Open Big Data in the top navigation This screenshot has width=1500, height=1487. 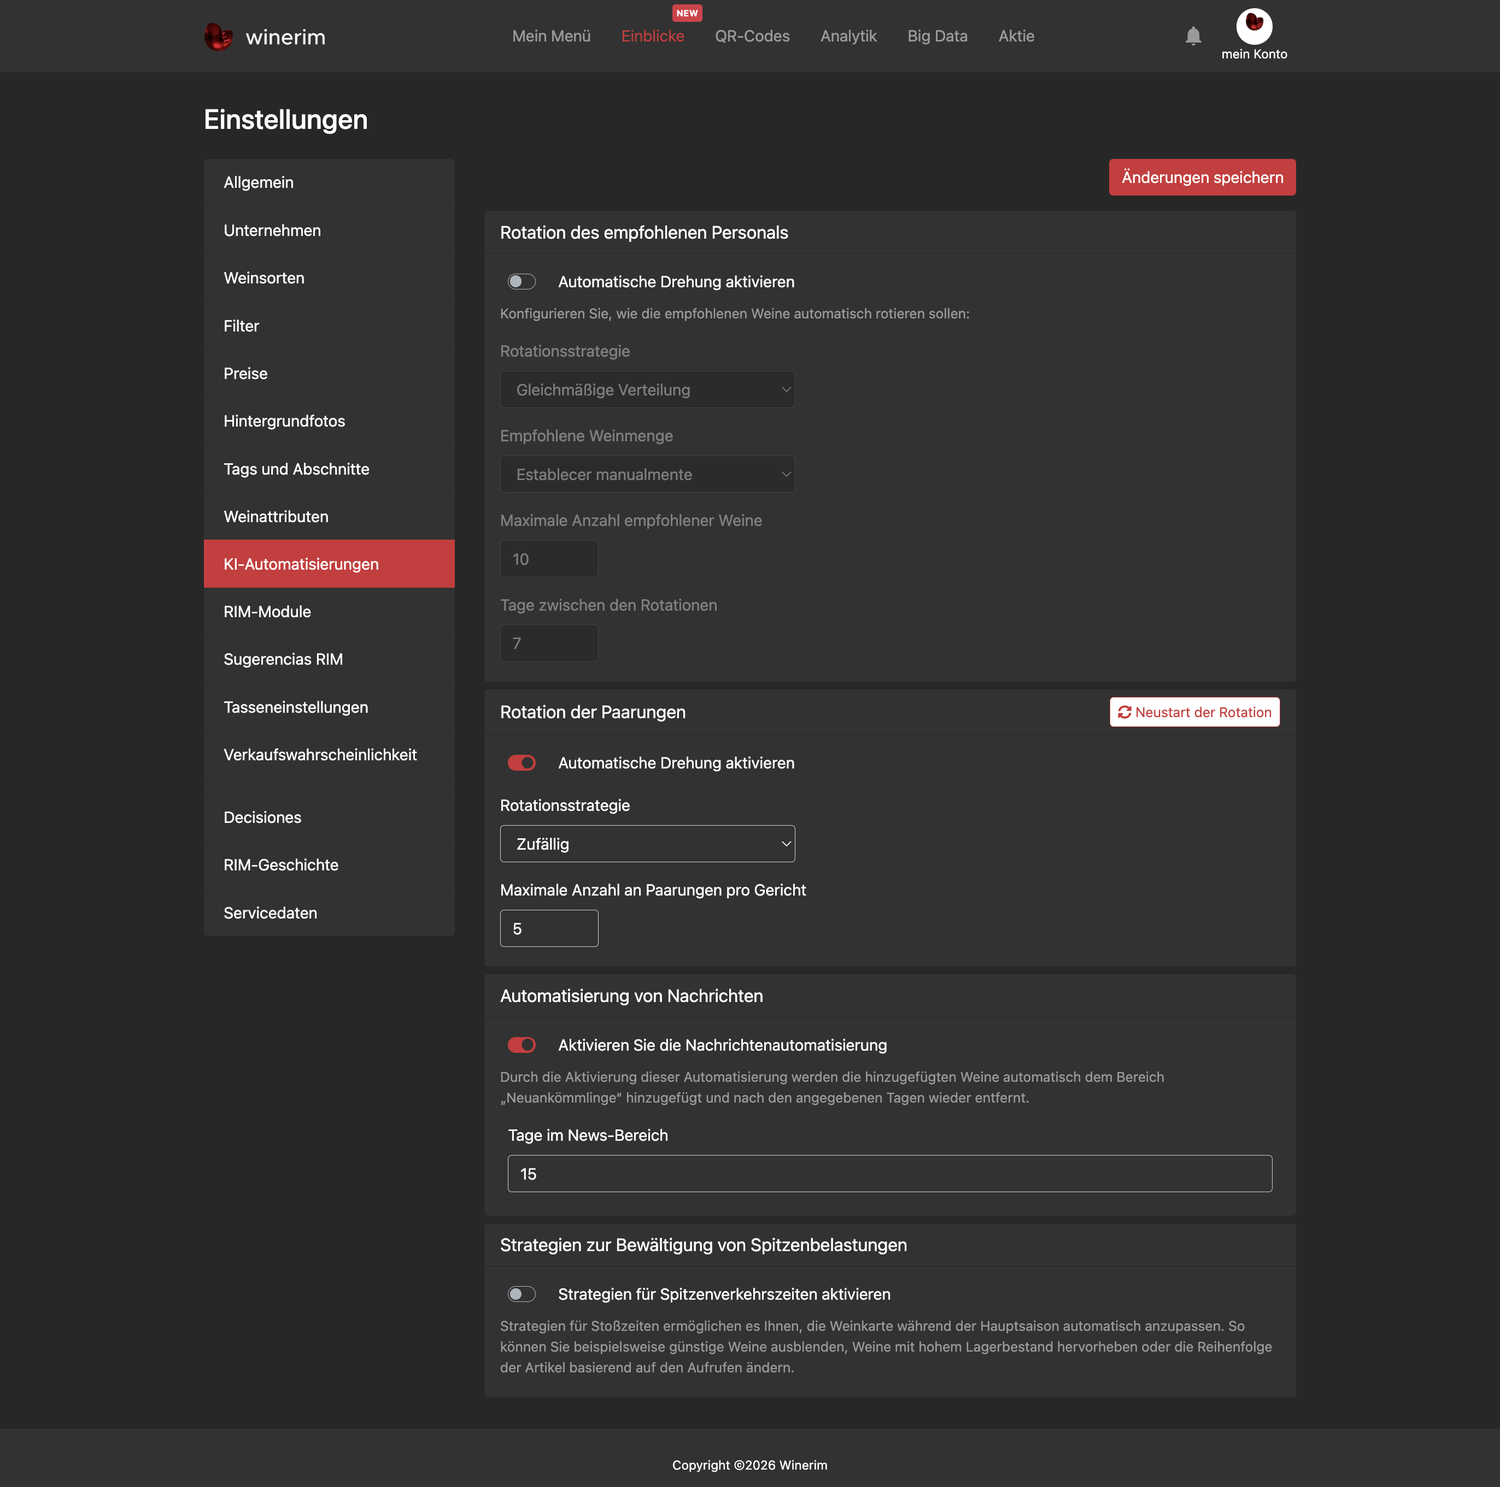937,36
